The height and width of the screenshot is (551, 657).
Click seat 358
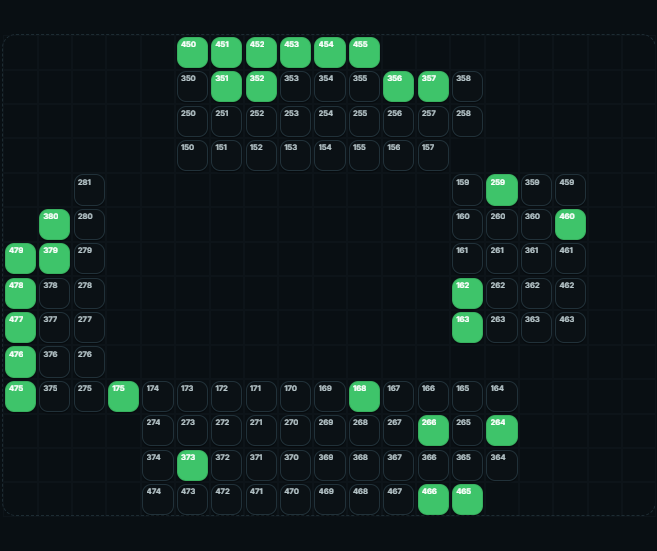(x=467, y=87)
